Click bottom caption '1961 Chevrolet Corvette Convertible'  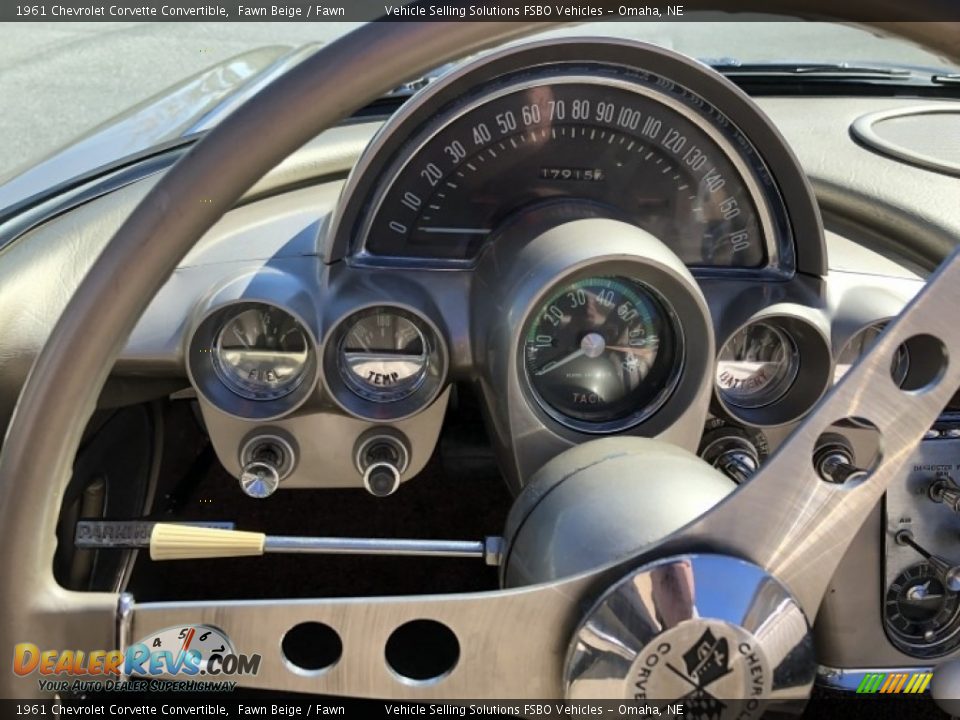(121, 710)
